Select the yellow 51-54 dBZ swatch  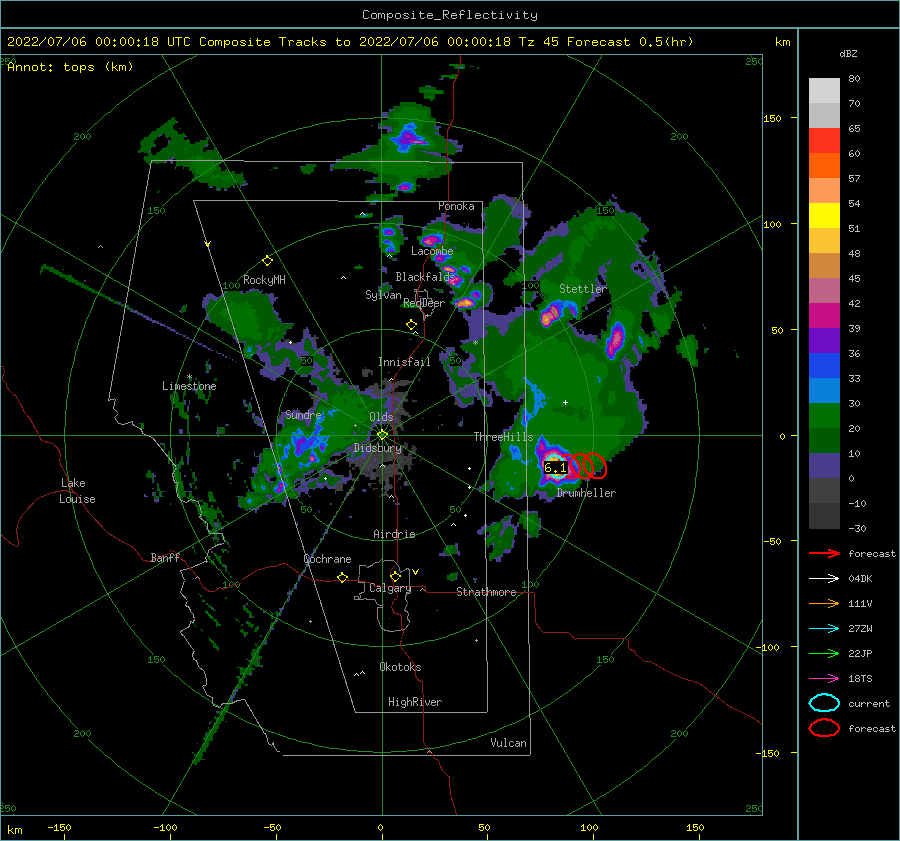point(824,216)
